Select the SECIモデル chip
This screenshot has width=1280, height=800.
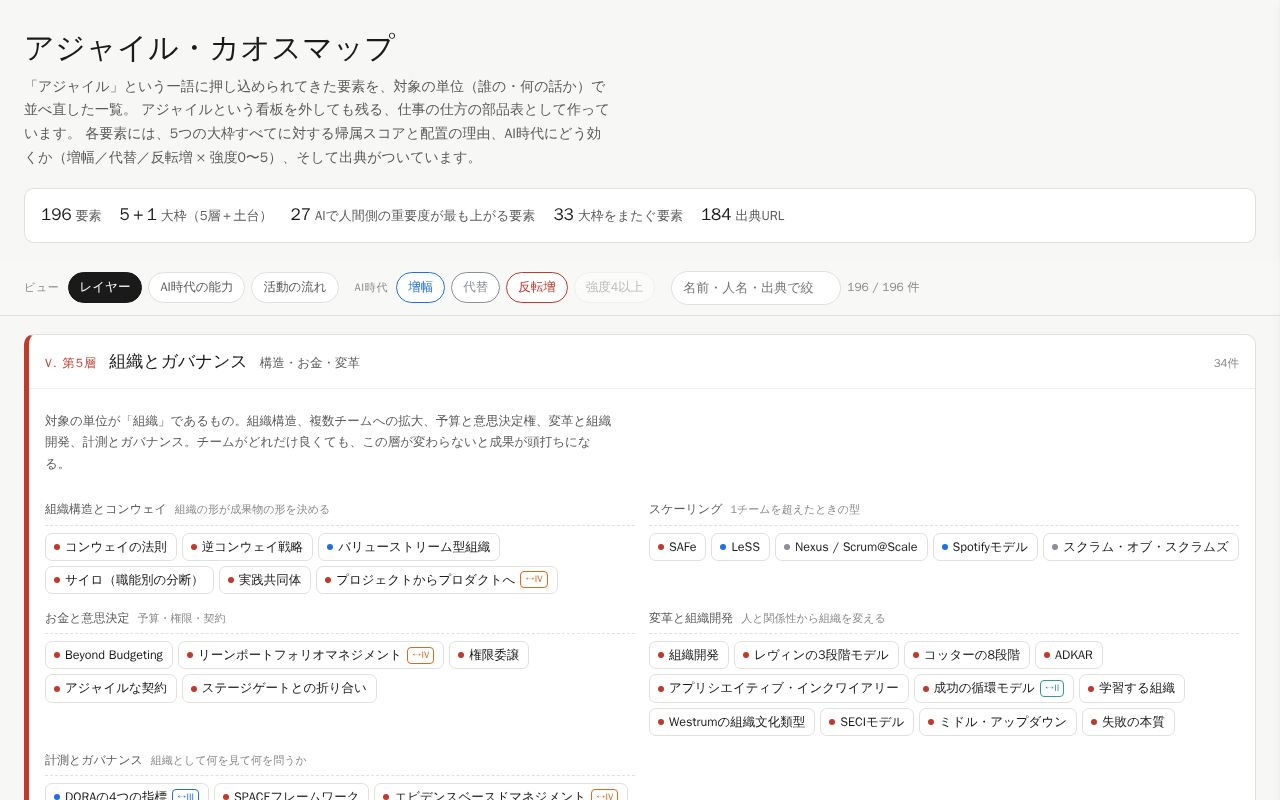point(867,722)
